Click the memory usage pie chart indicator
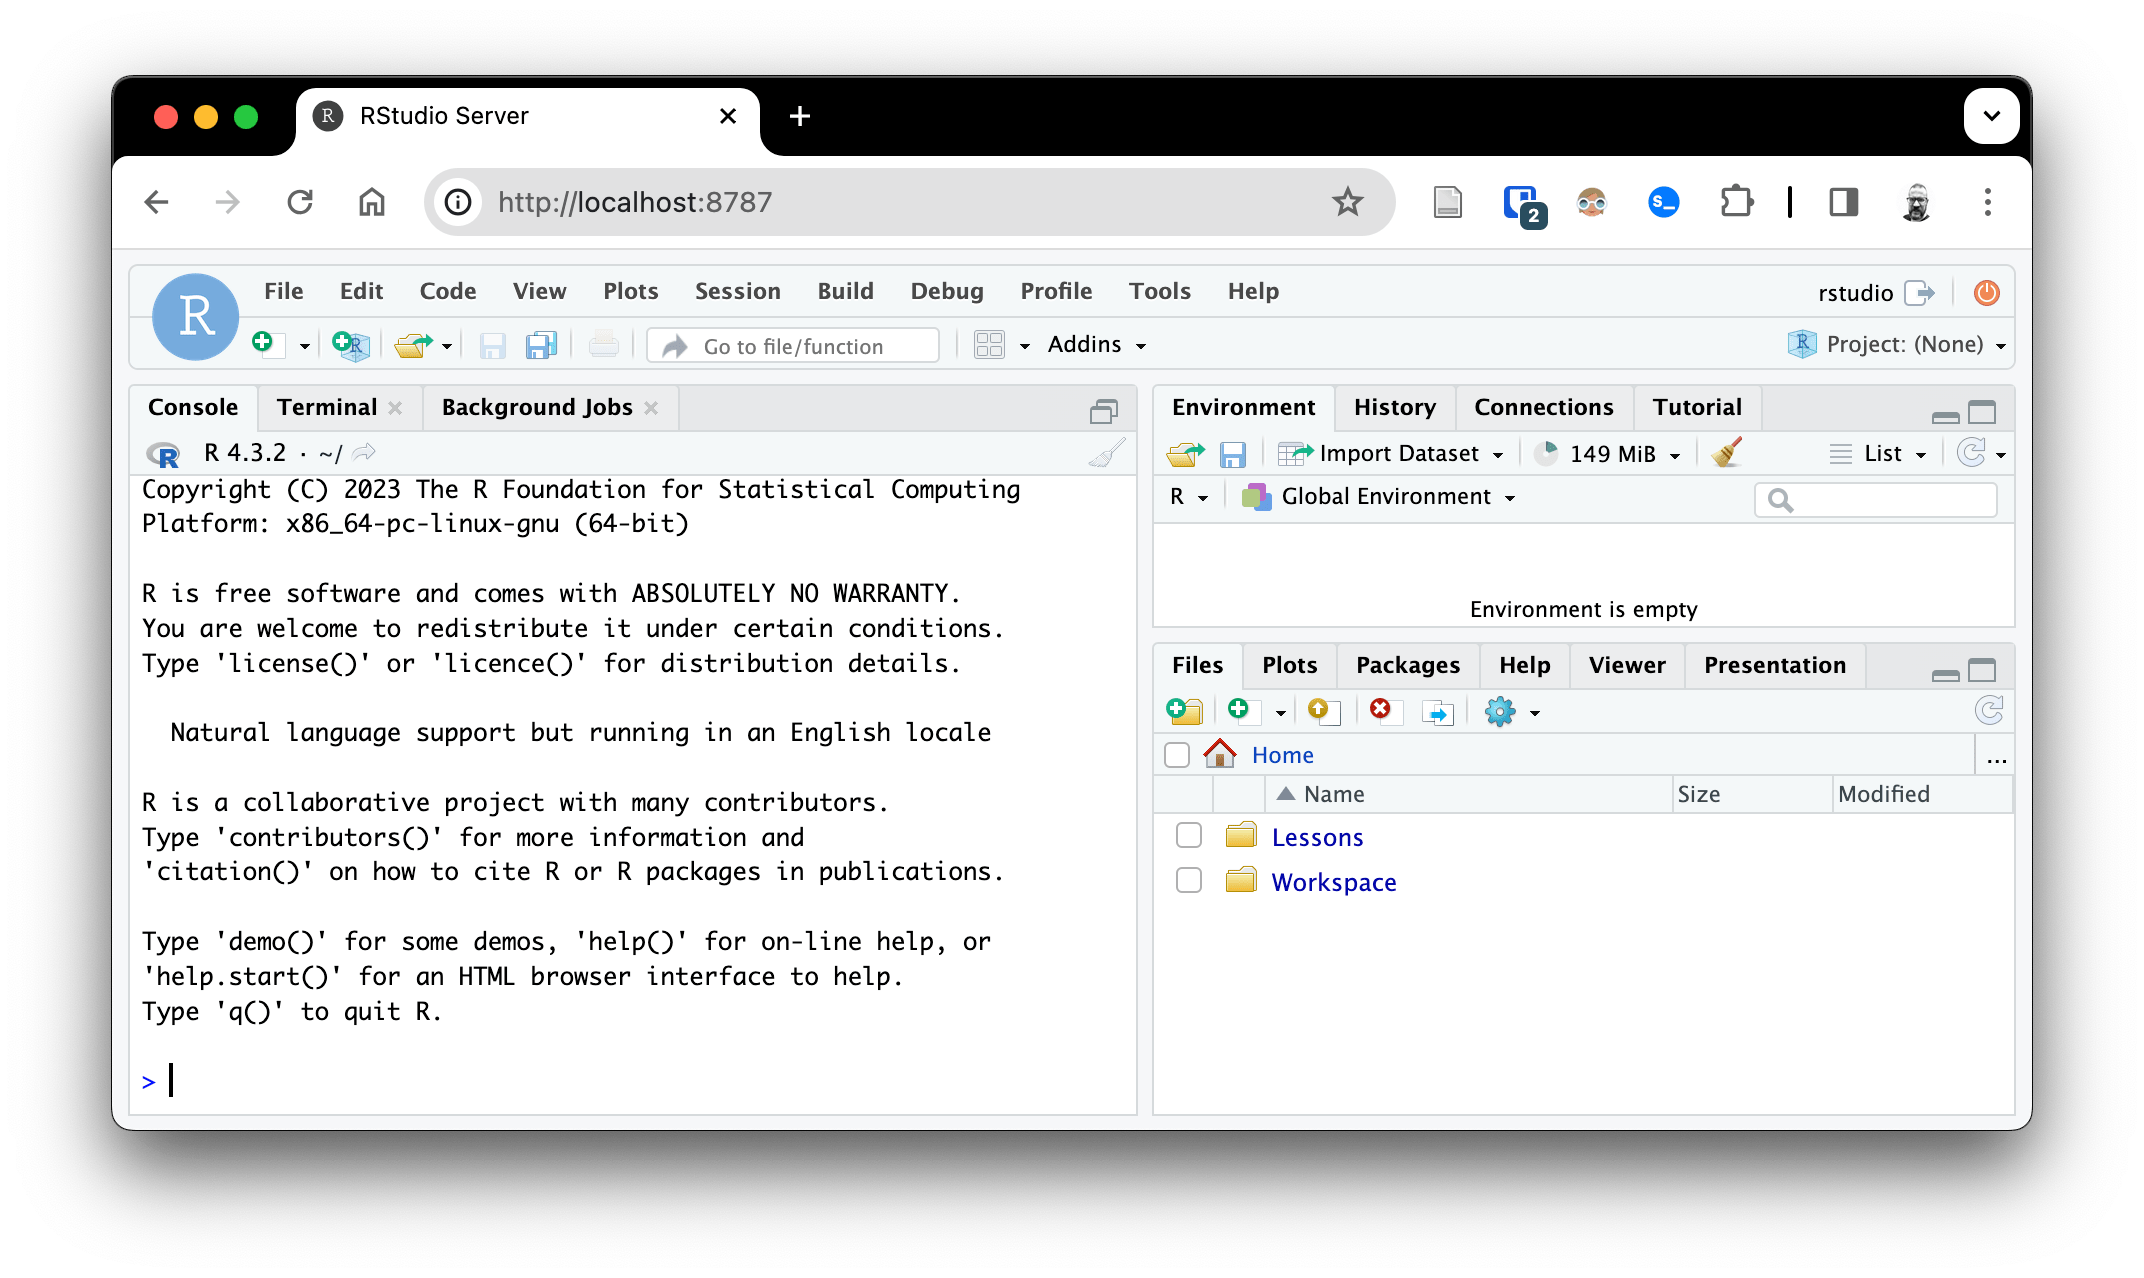 (1546, 452)
